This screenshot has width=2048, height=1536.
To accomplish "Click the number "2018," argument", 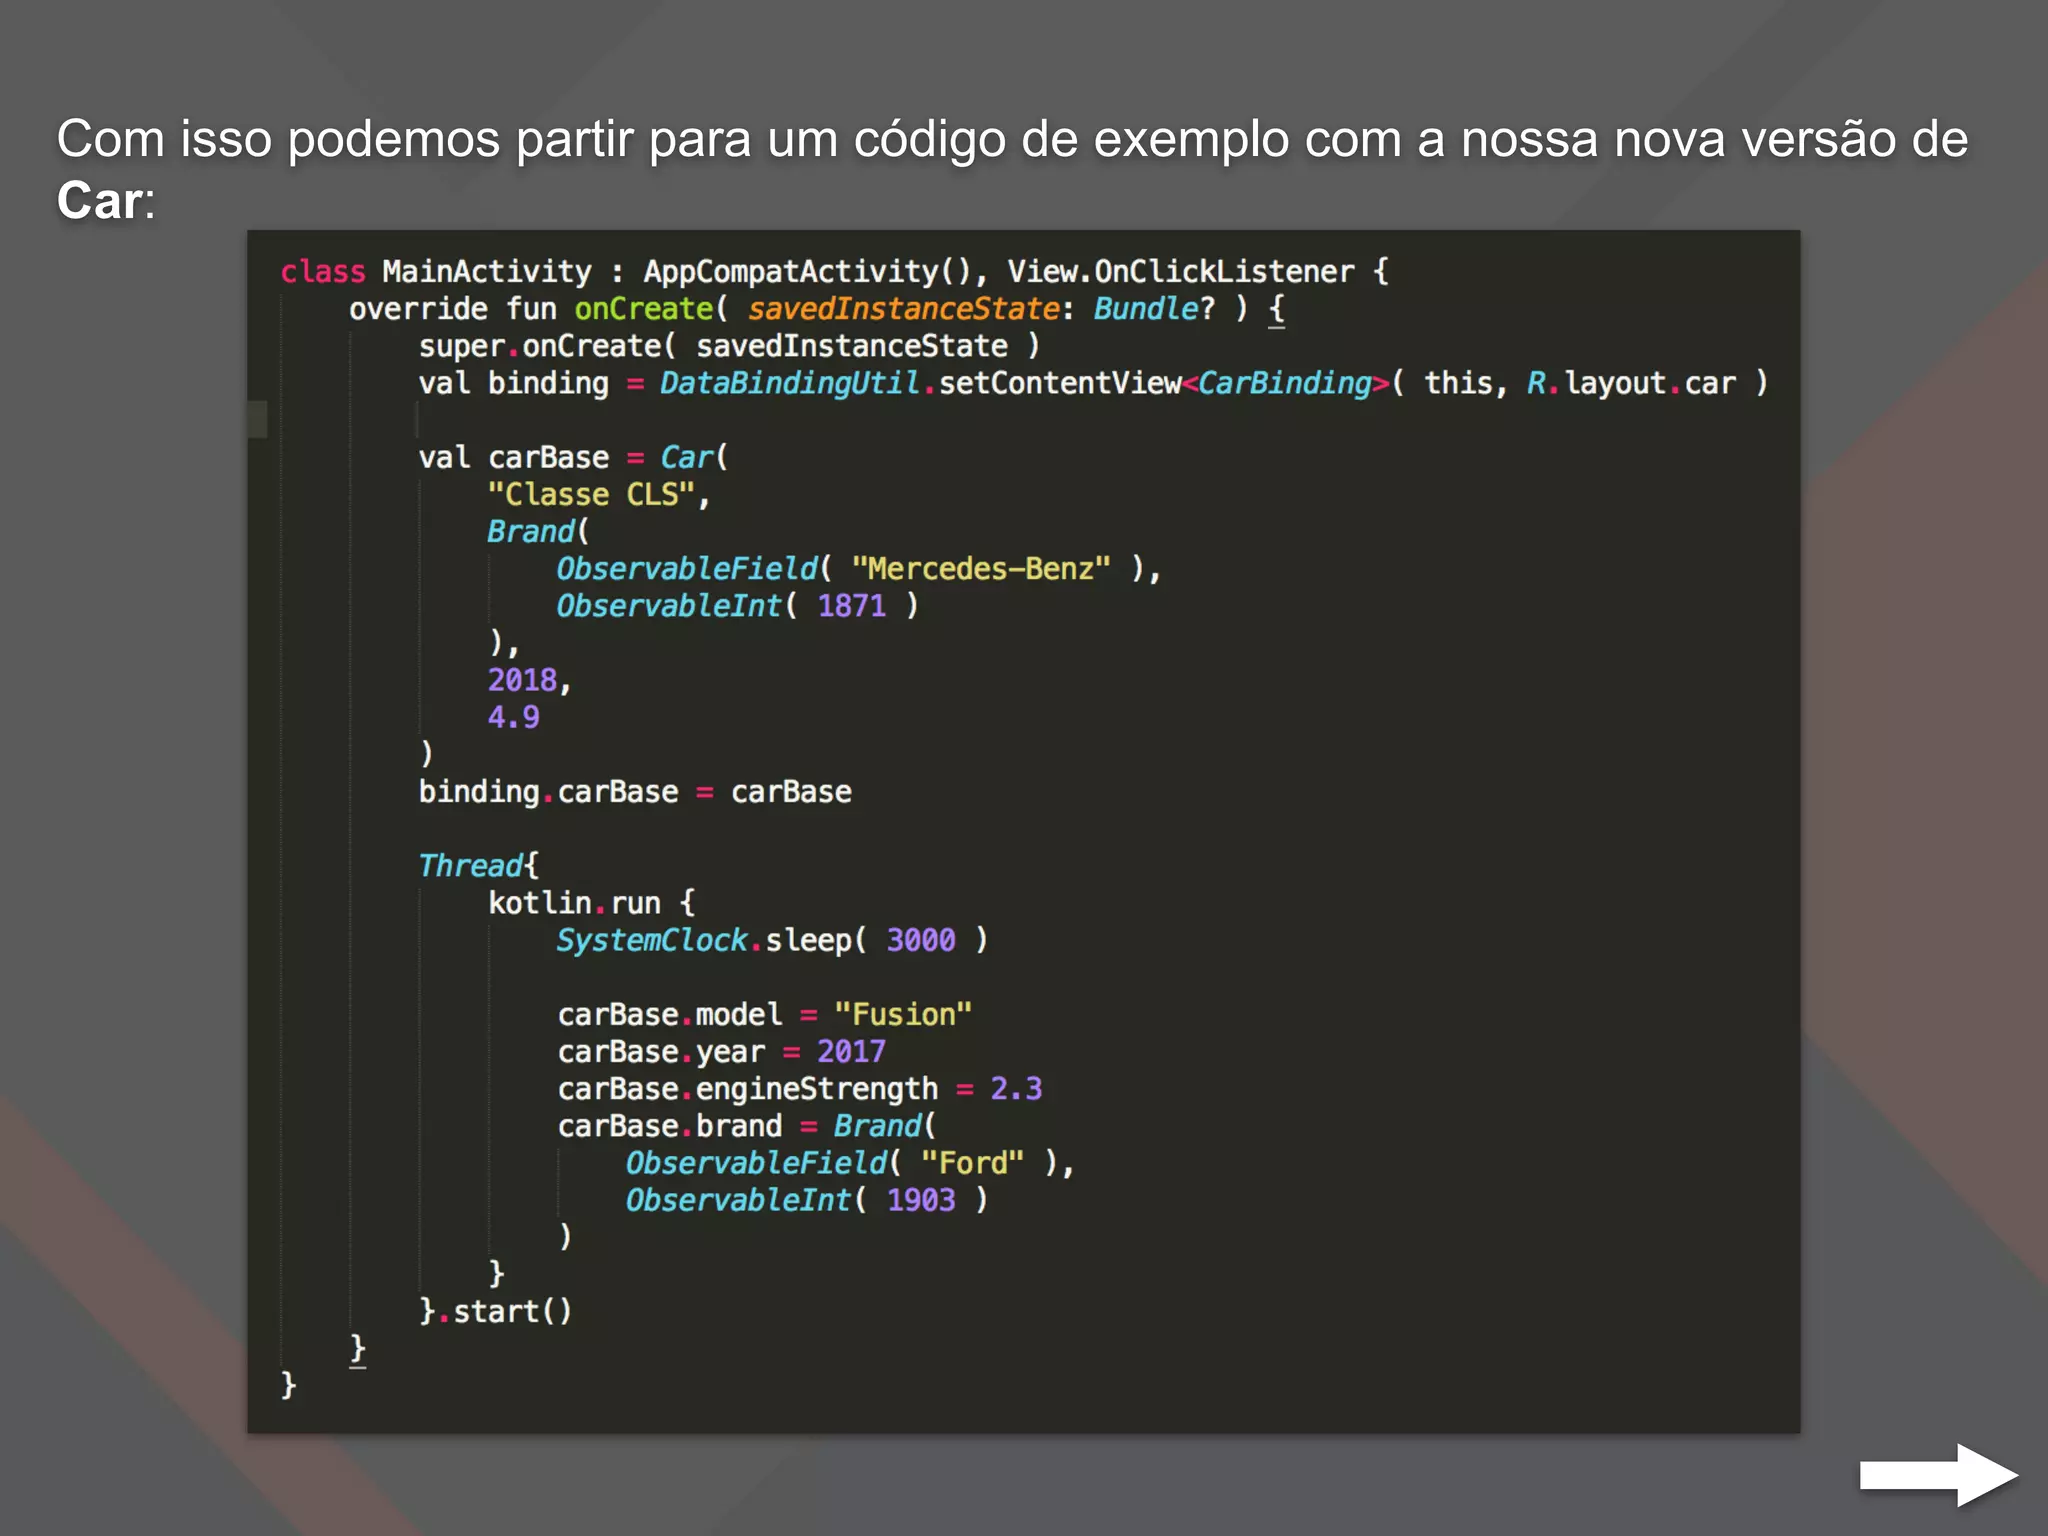I will pos(529,680).
